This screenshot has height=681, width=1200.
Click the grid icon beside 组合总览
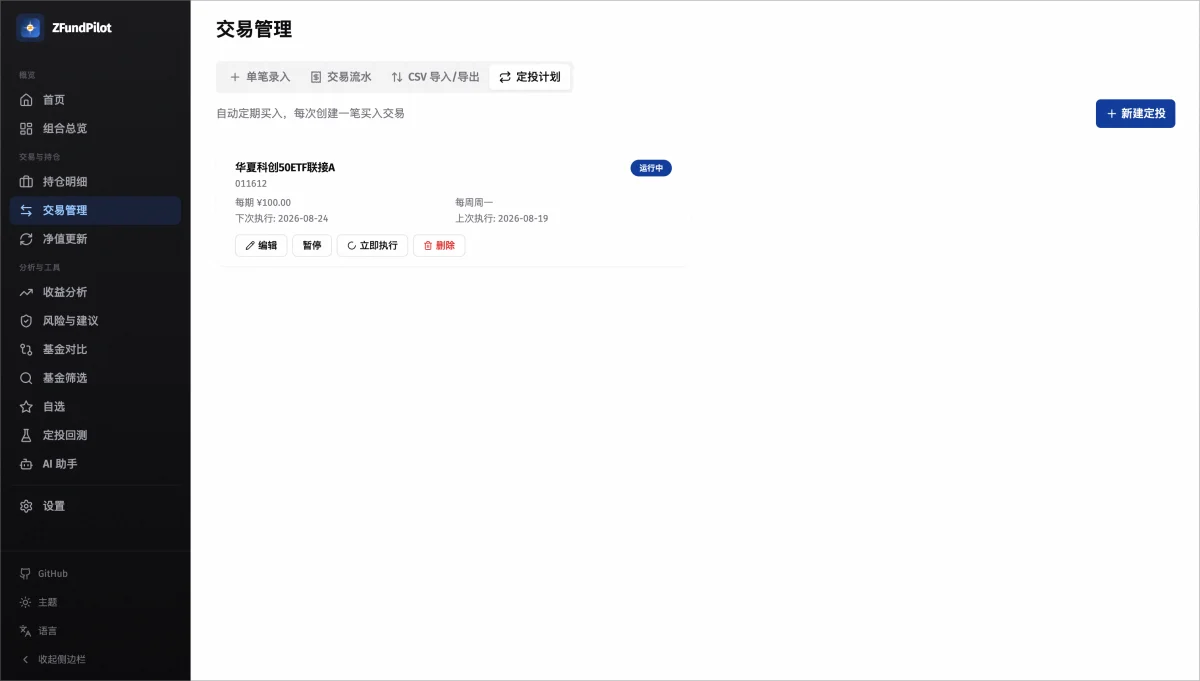(x=26, y=129)
